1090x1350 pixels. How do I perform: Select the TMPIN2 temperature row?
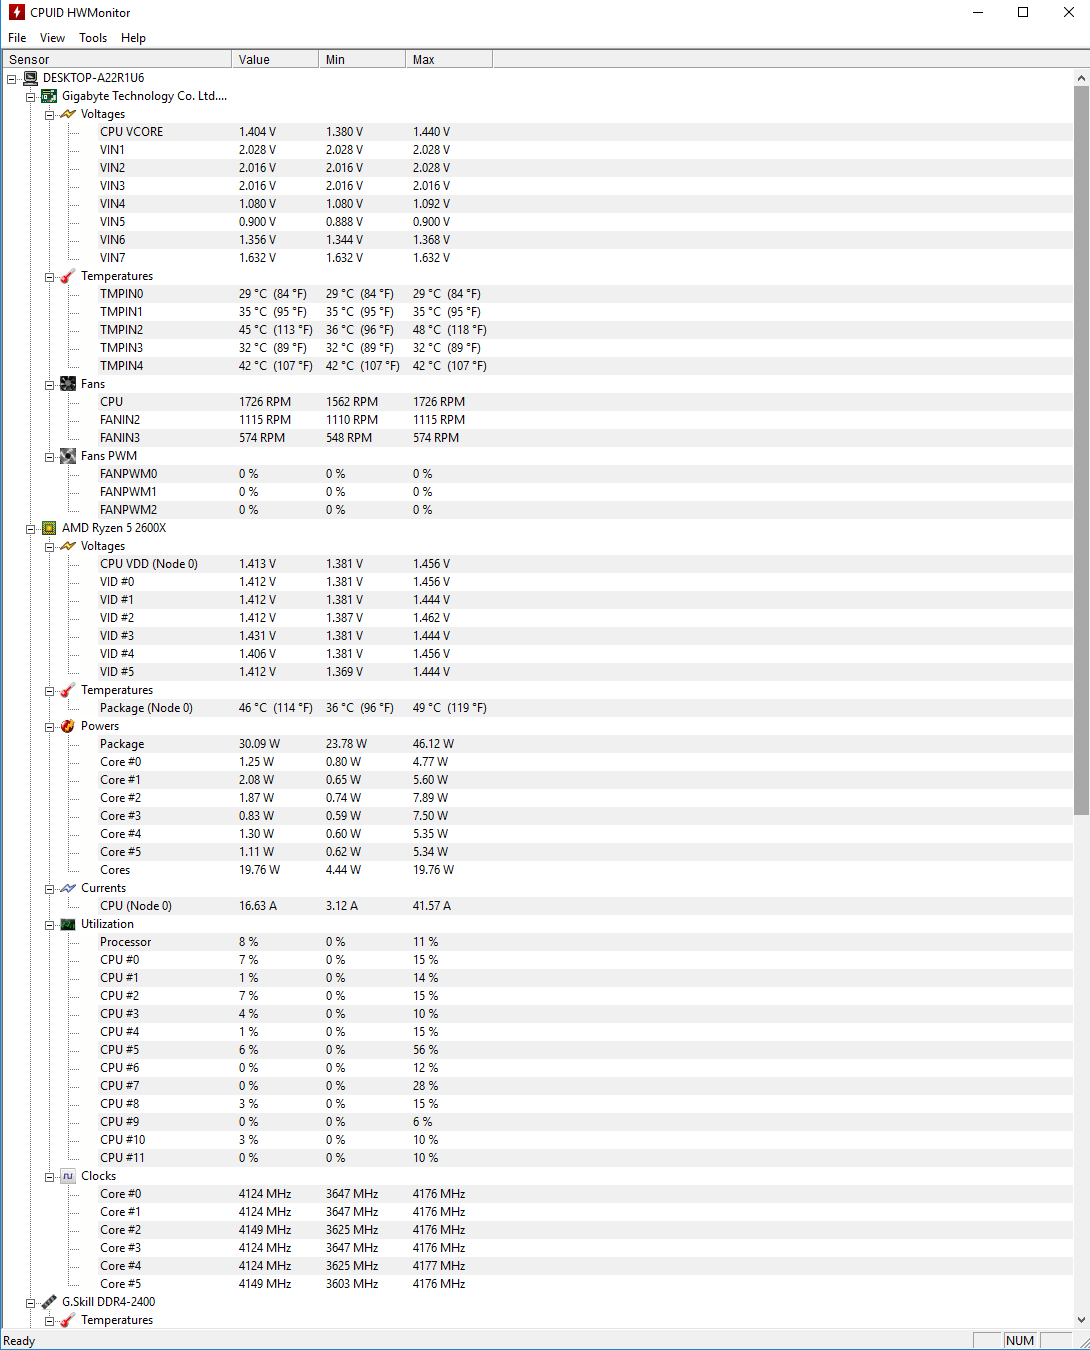point(537,330)
